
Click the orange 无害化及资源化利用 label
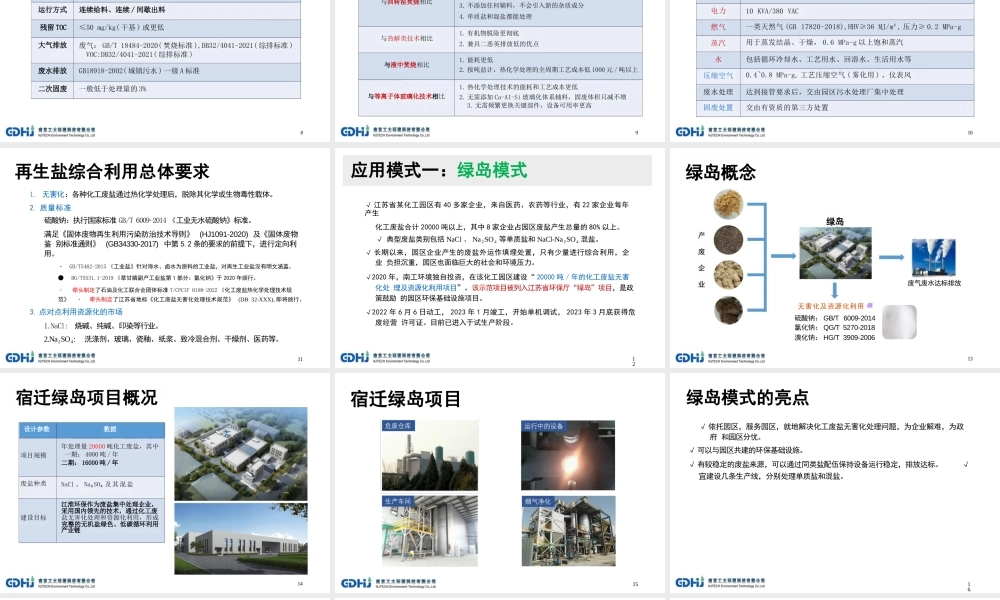point(830,306)
